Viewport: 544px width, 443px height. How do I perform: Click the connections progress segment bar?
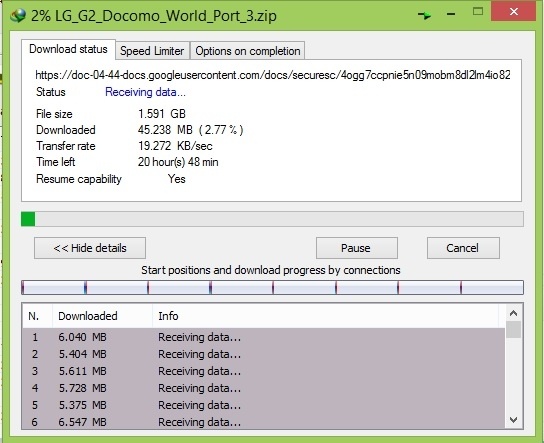[272, 288]
